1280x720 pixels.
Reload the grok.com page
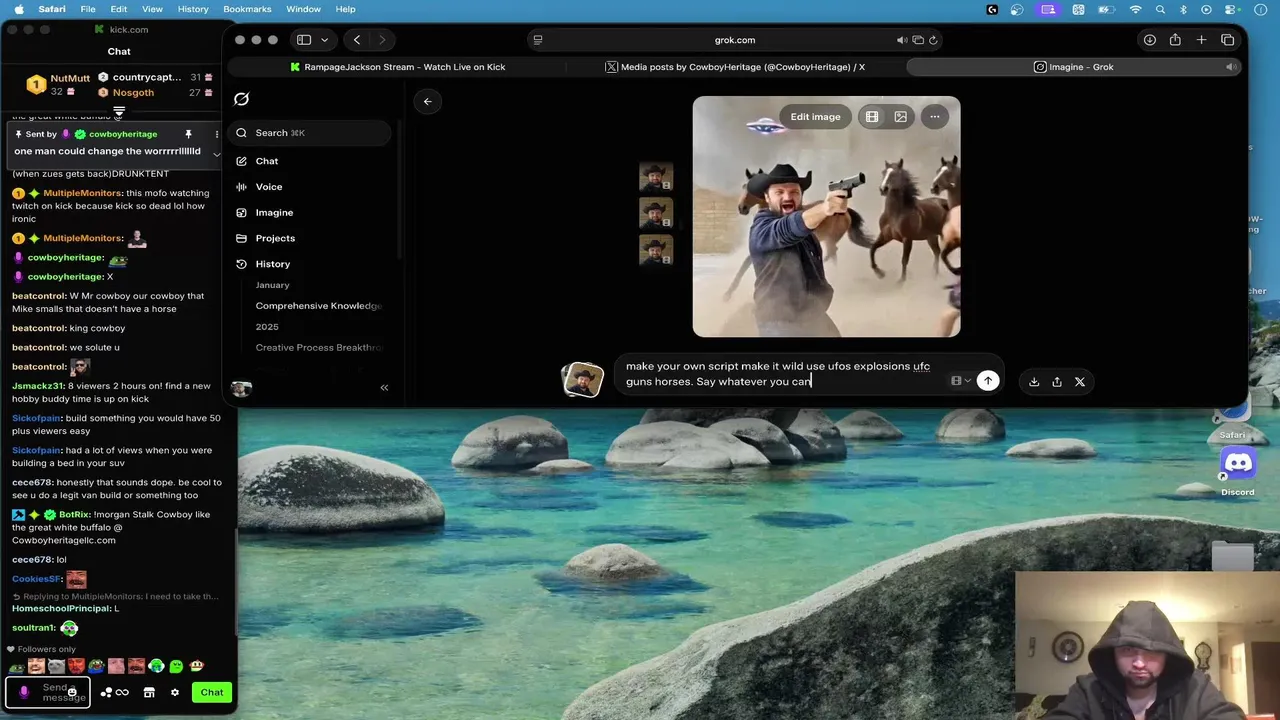933,40
